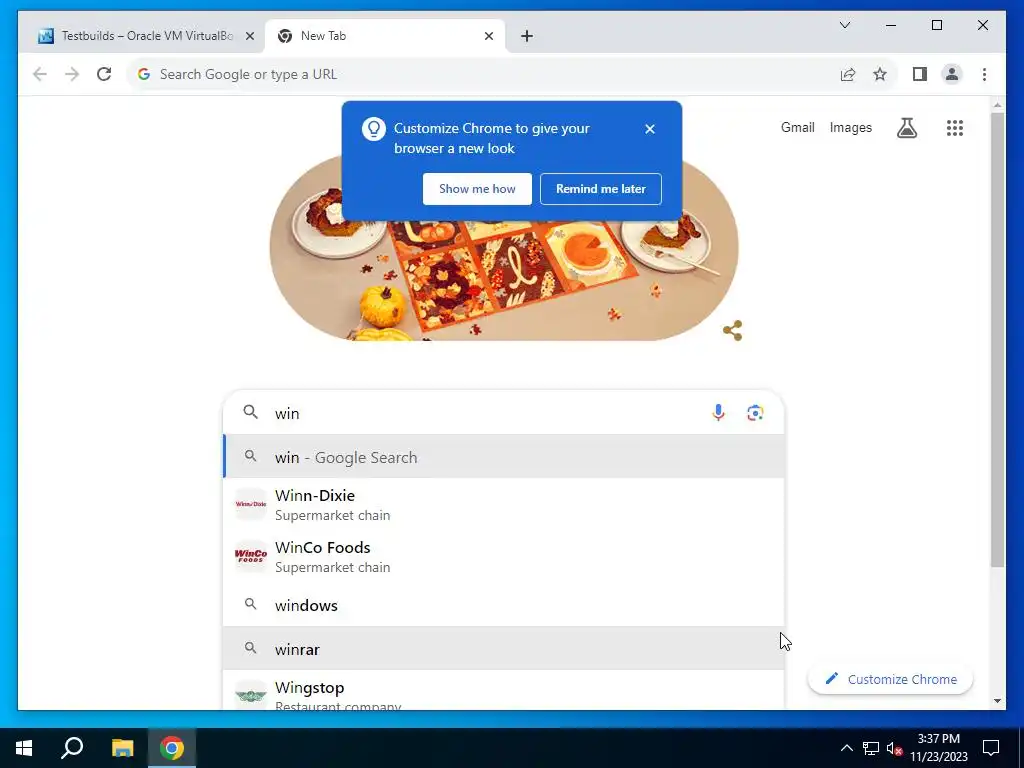This screenshot has height=768, width=1024.
Task: Close the New Tab tab
Action: click(x=488, y=37)
